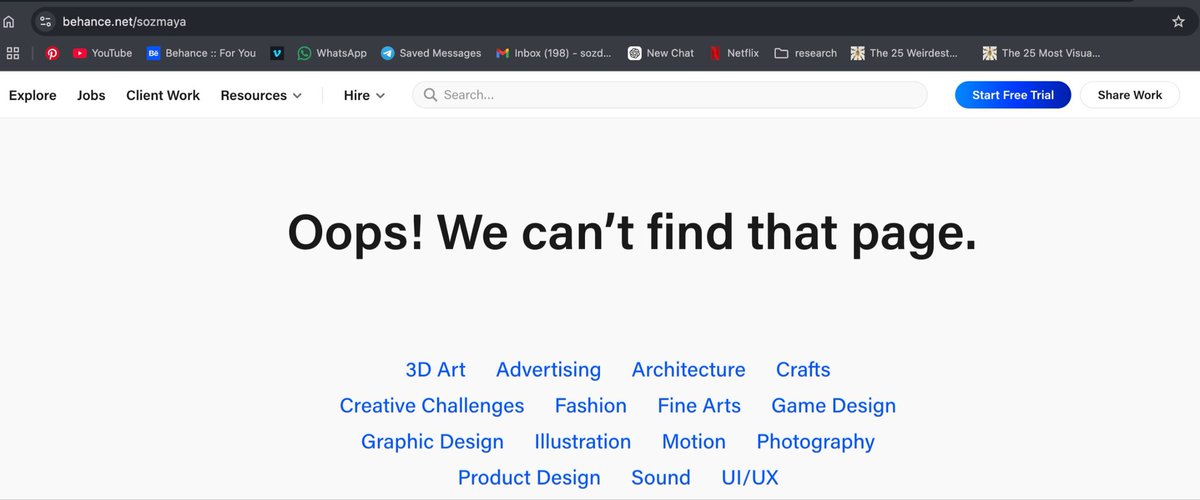Open the Netflix bookmark
This screenshot has width=1200, height=500.
coord(734,53)
